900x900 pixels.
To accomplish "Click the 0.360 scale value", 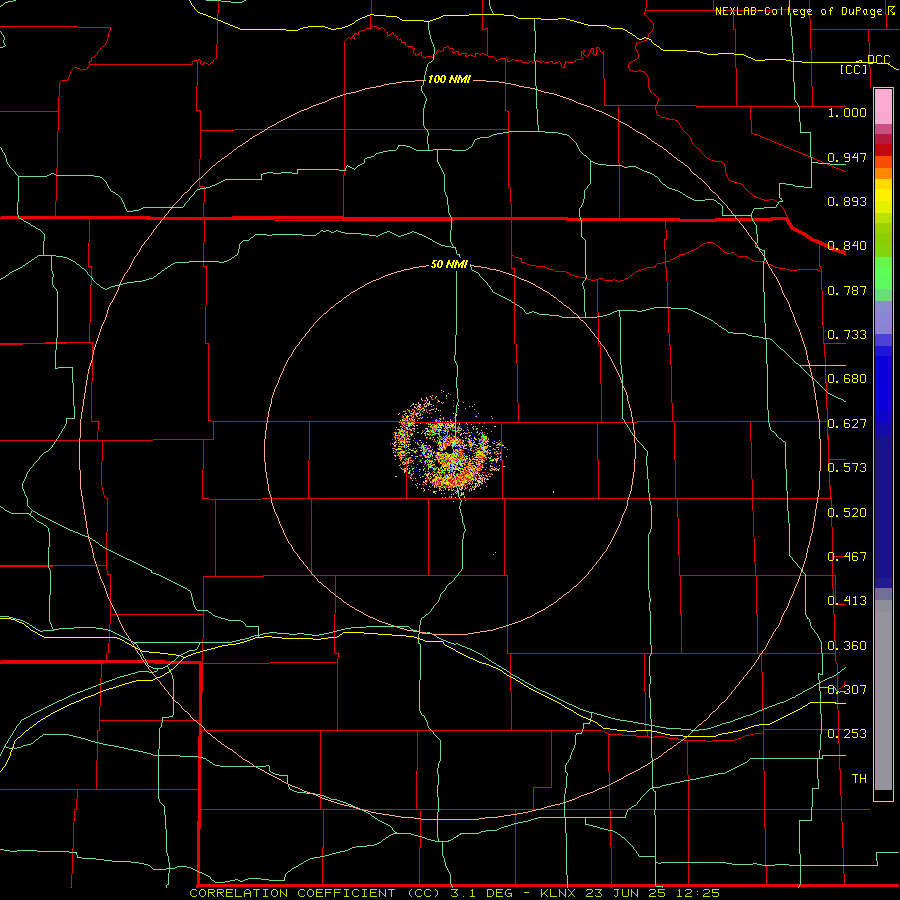I will point(847,646).
